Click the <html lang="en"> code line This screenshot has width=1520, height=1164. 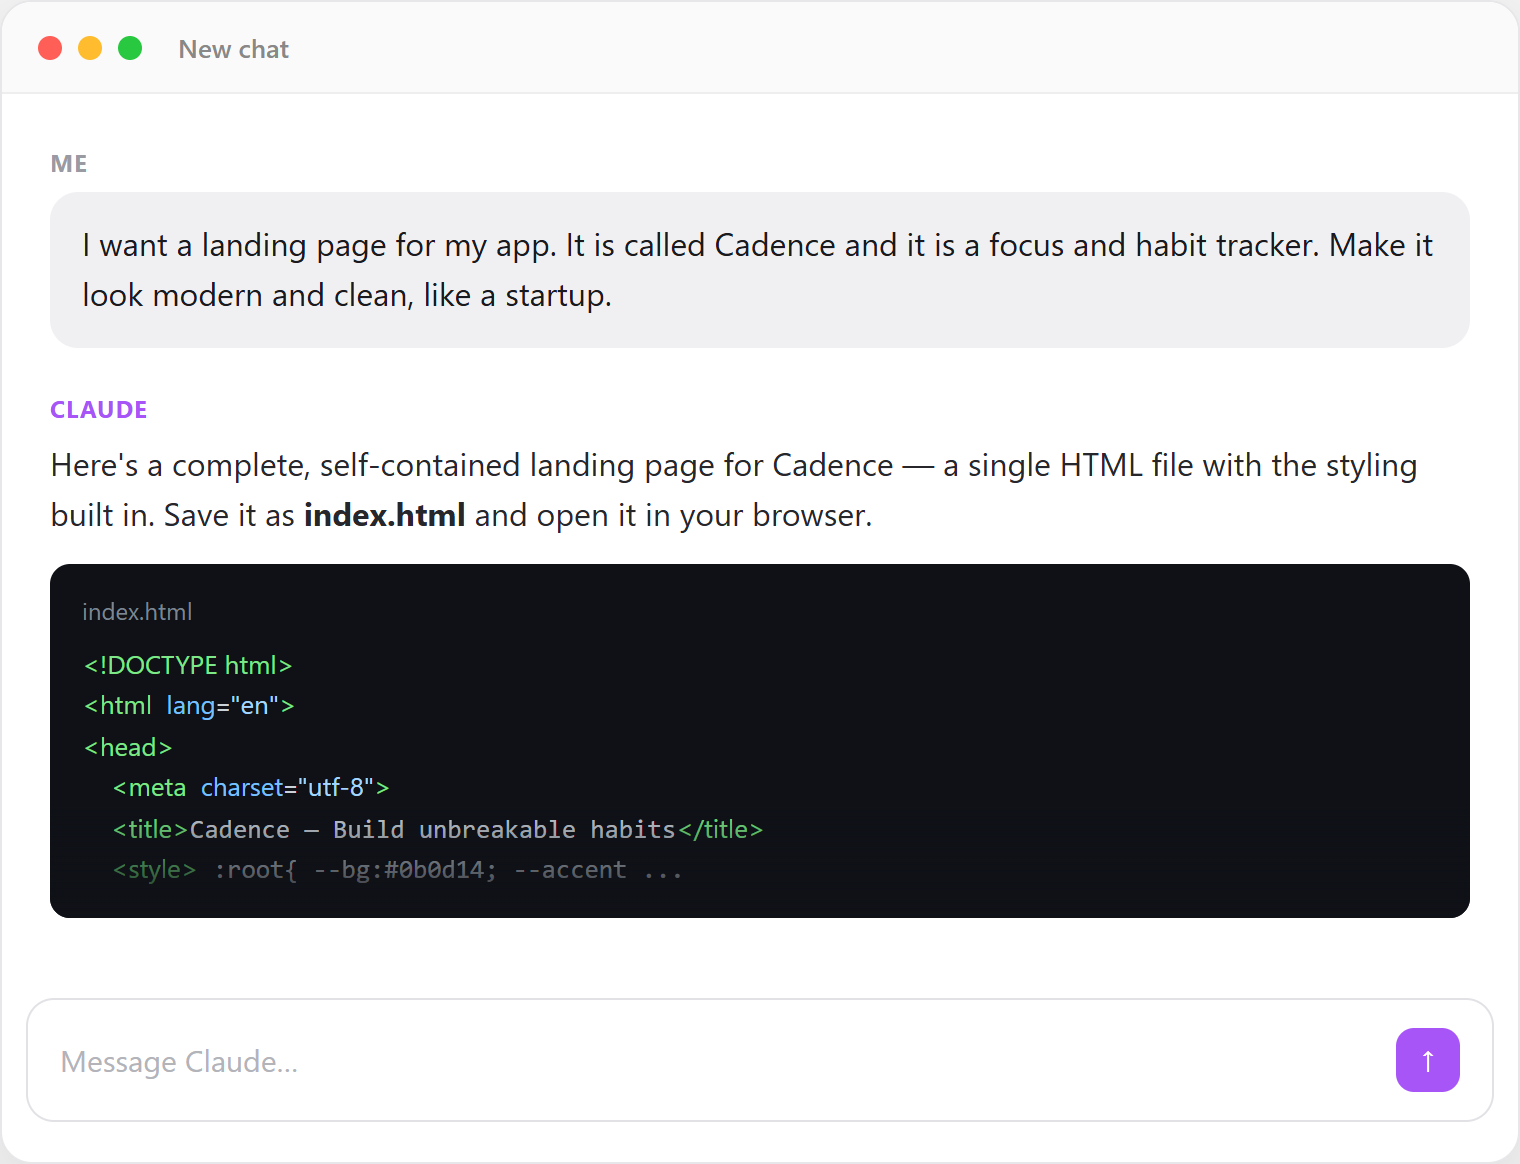click(x=189, y=706)
